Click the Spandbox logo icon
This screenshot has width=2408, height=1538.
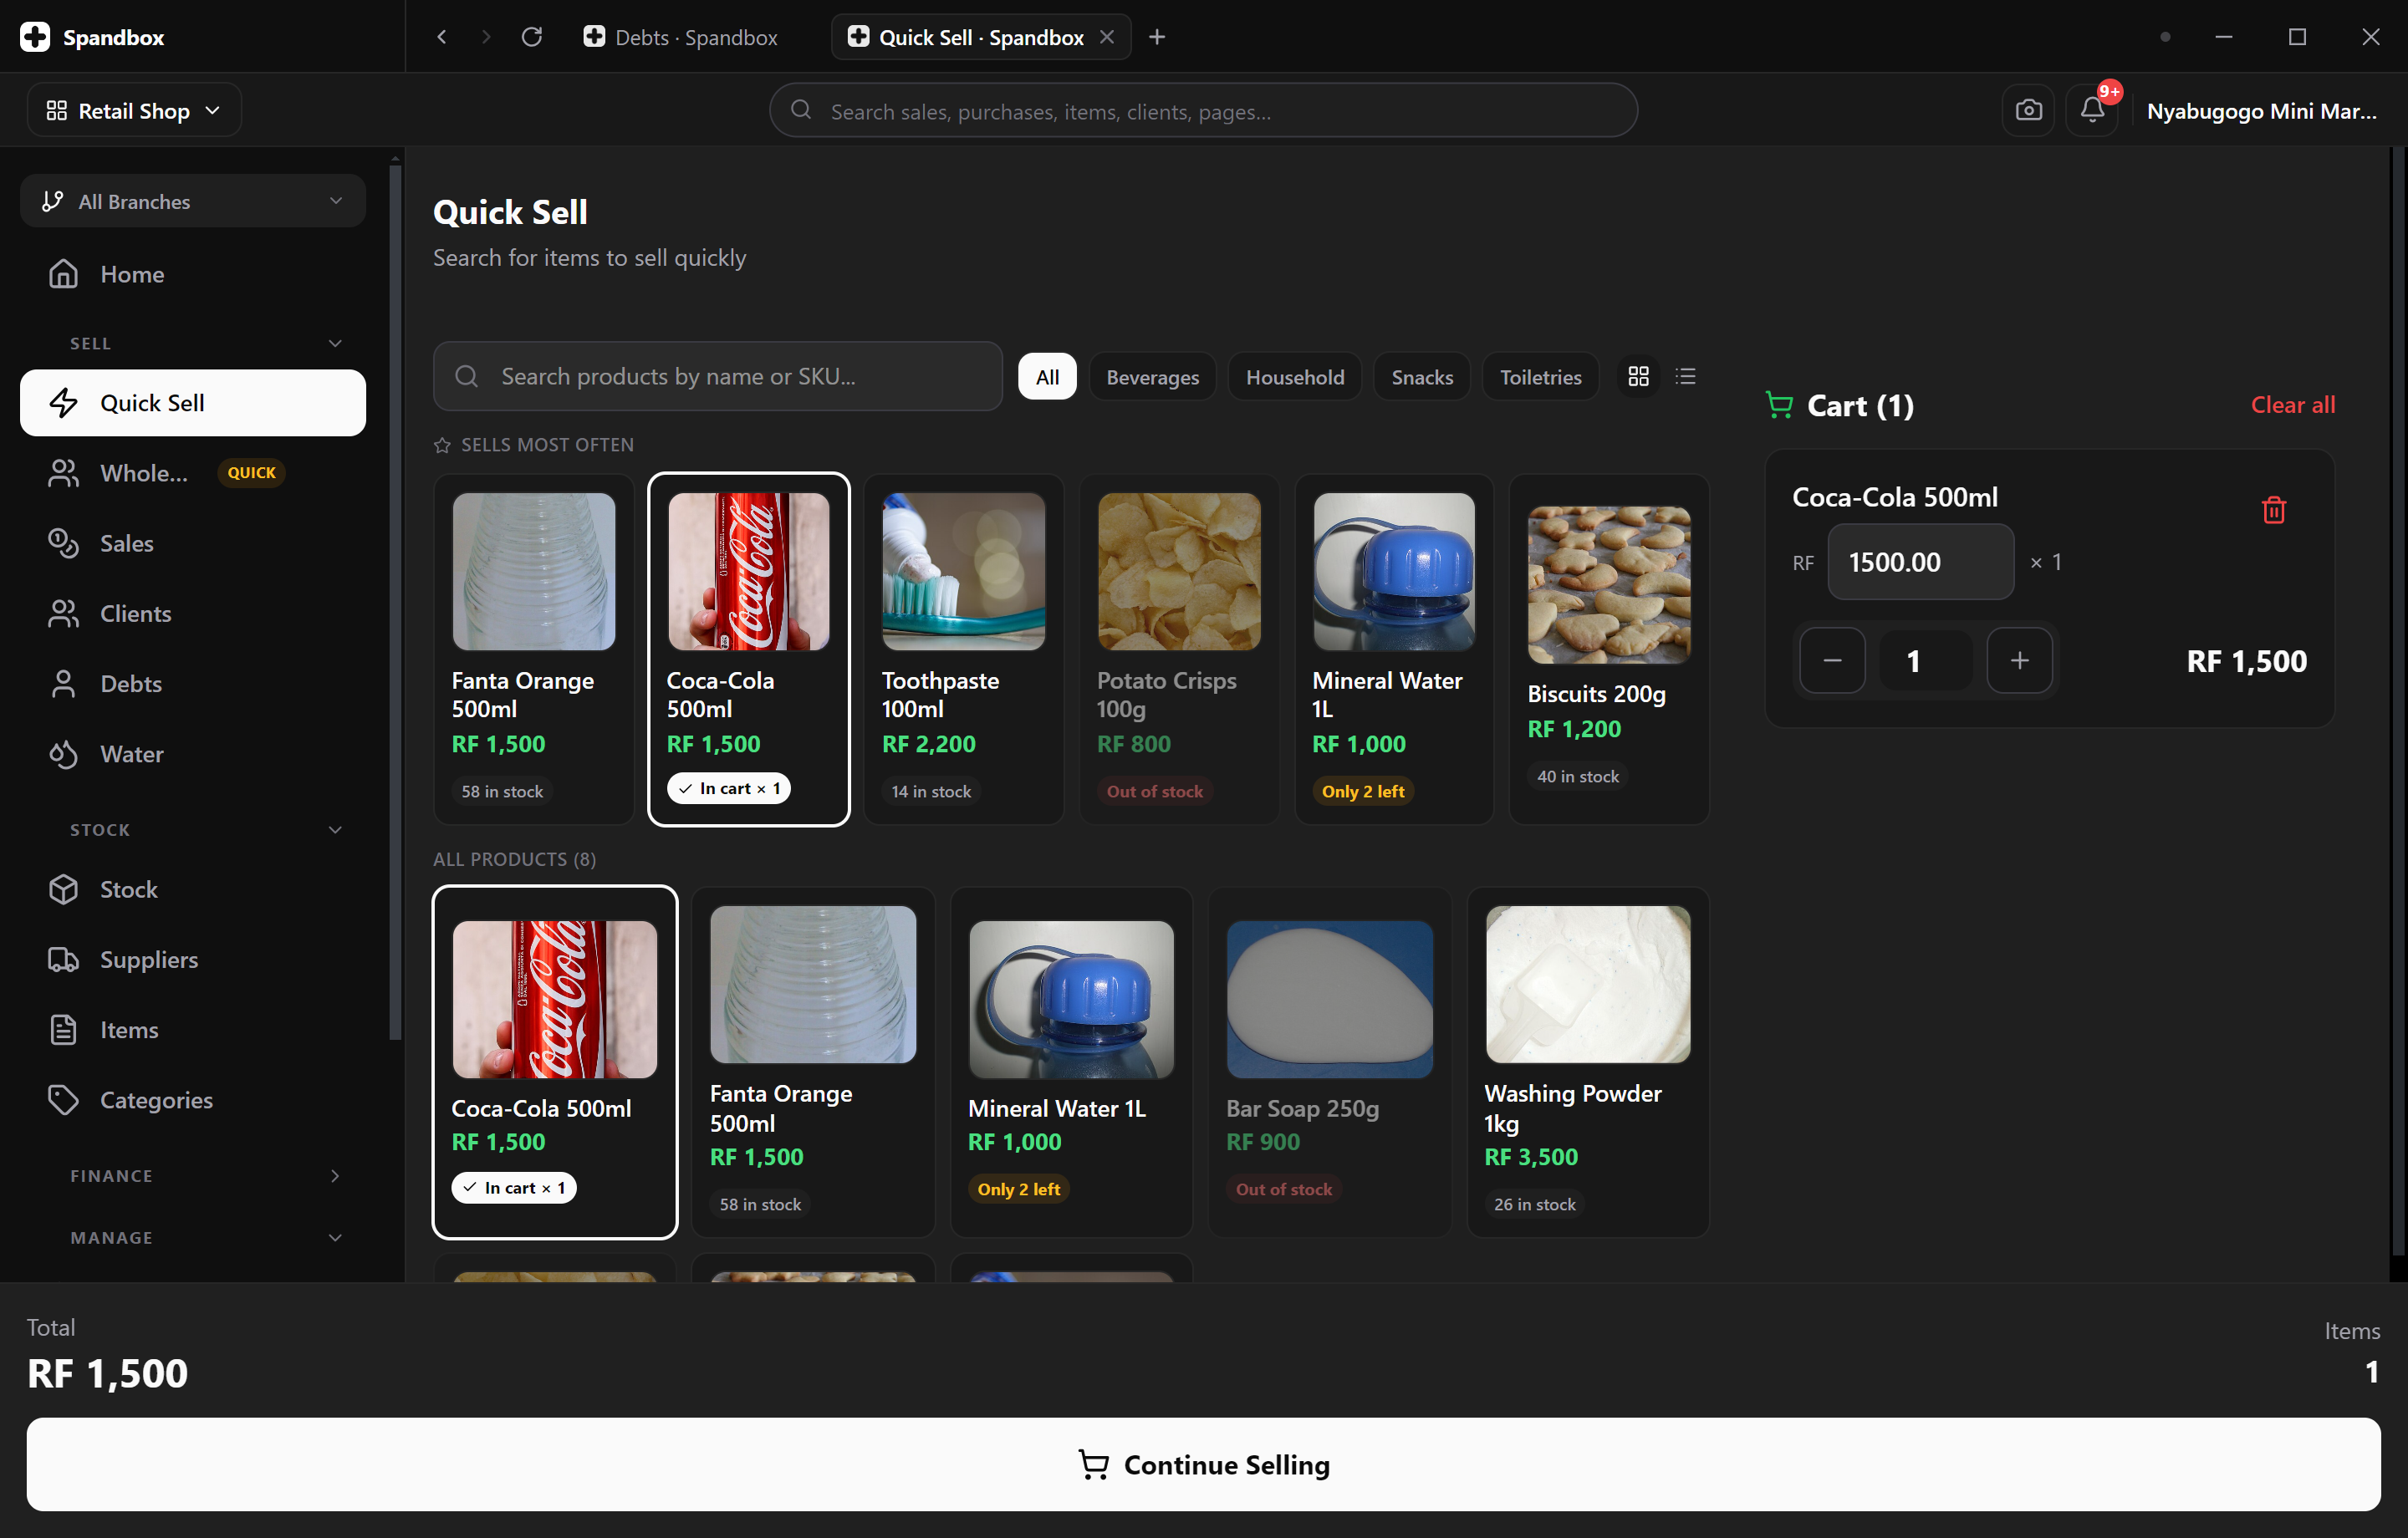(35, 37)
